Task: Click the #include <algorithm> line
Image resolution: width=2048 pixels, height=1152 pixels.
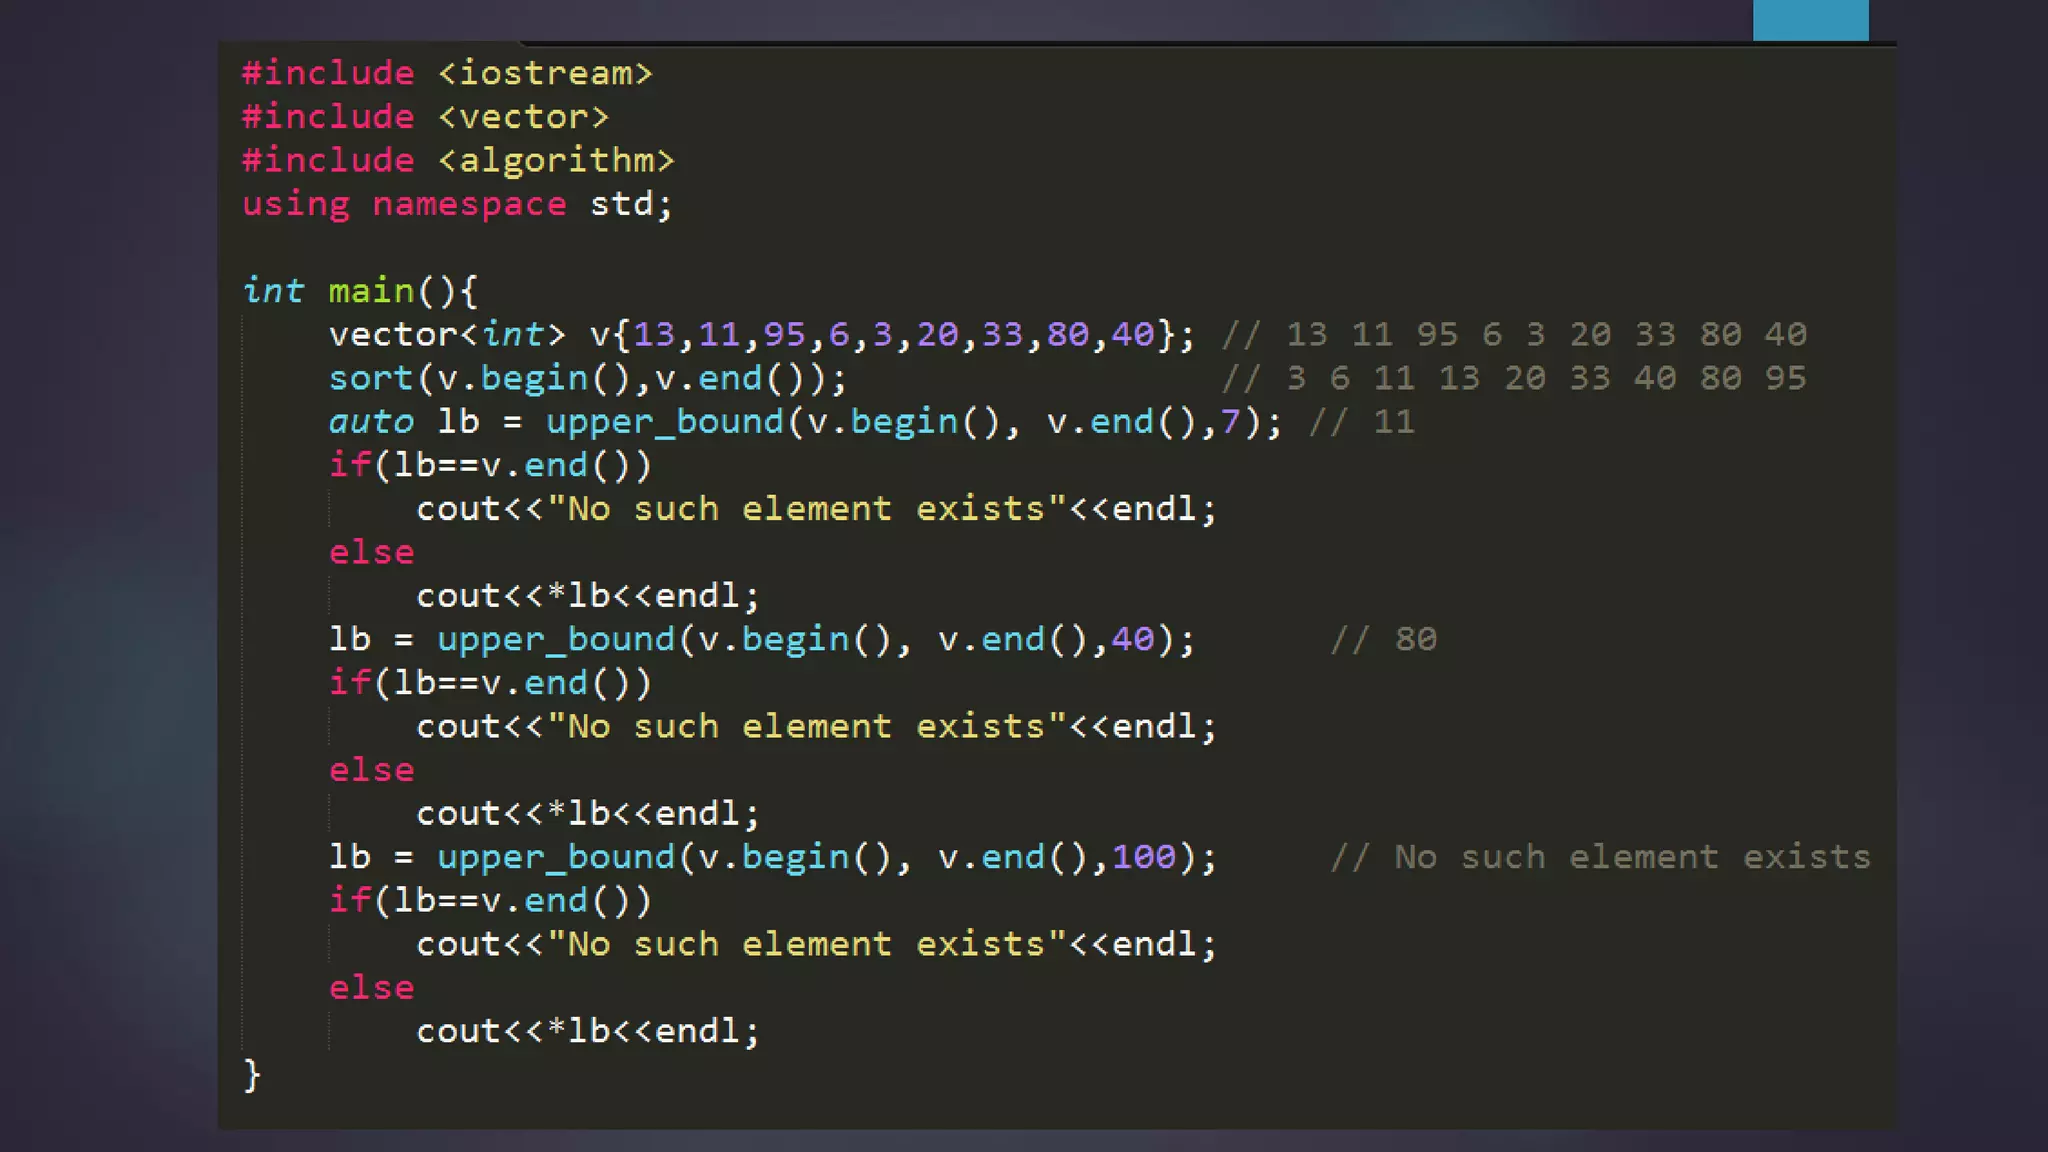Action: 457,160
